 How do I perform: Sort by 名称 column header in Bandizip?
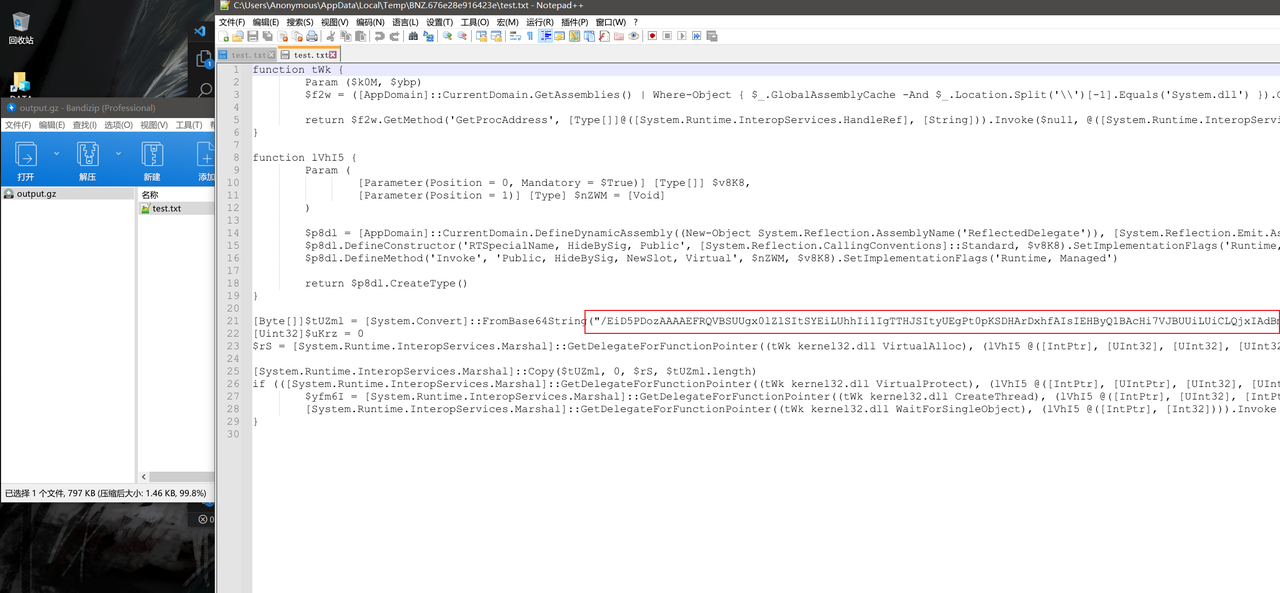point(150,195)
